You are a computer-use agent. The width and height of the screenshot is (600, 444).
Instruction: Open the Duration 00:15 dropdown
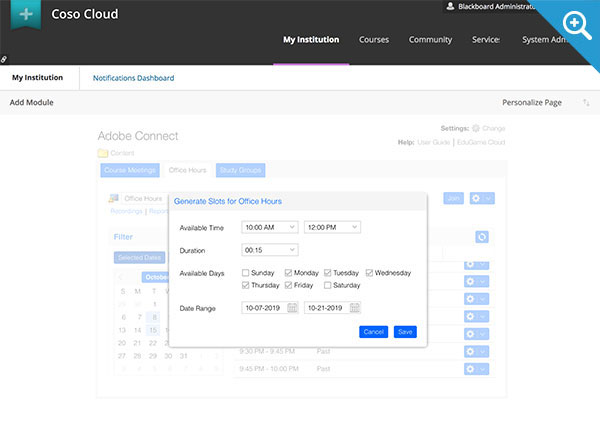coord(270,250)
